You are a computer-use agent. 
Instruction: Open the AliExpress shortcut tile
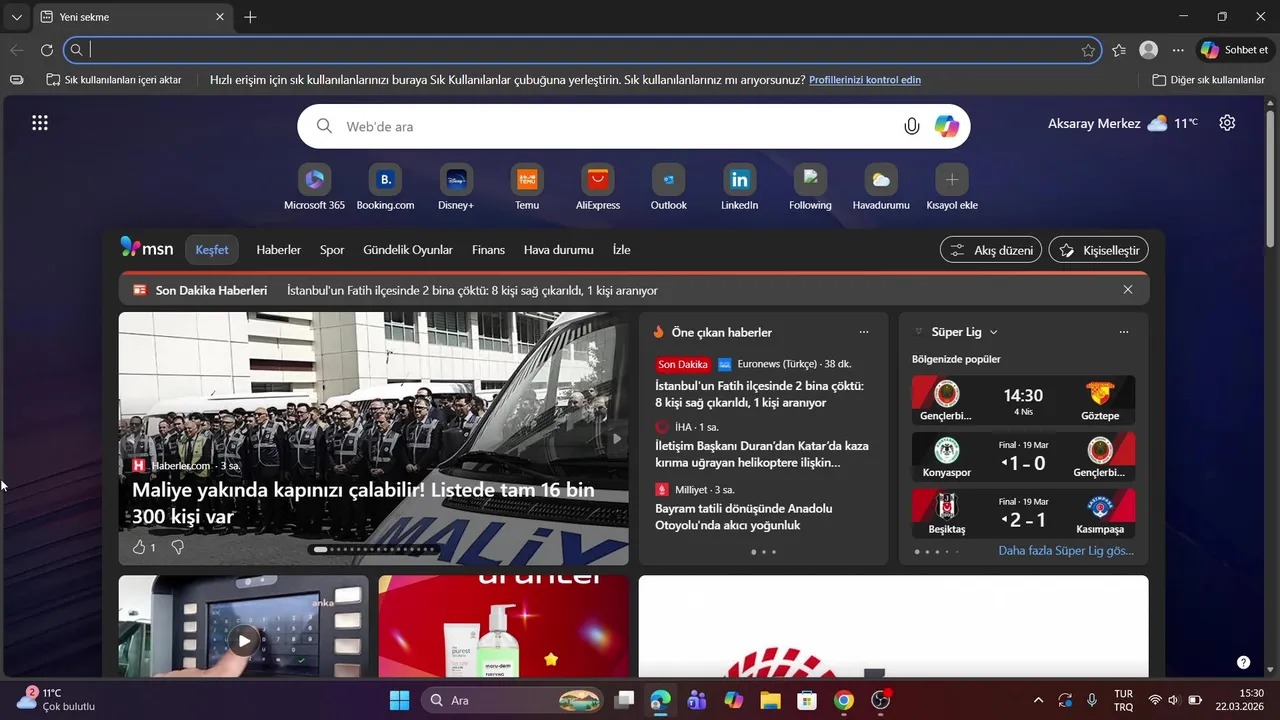tap(598, 187)
